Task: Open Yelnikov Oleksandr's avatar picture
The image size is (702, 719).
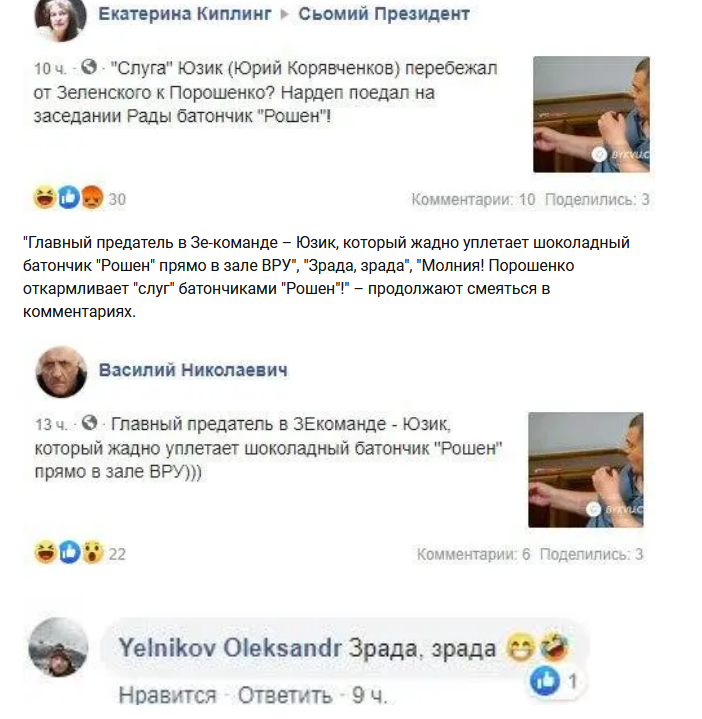Action: pyautogui.click(x=58, y=647)
